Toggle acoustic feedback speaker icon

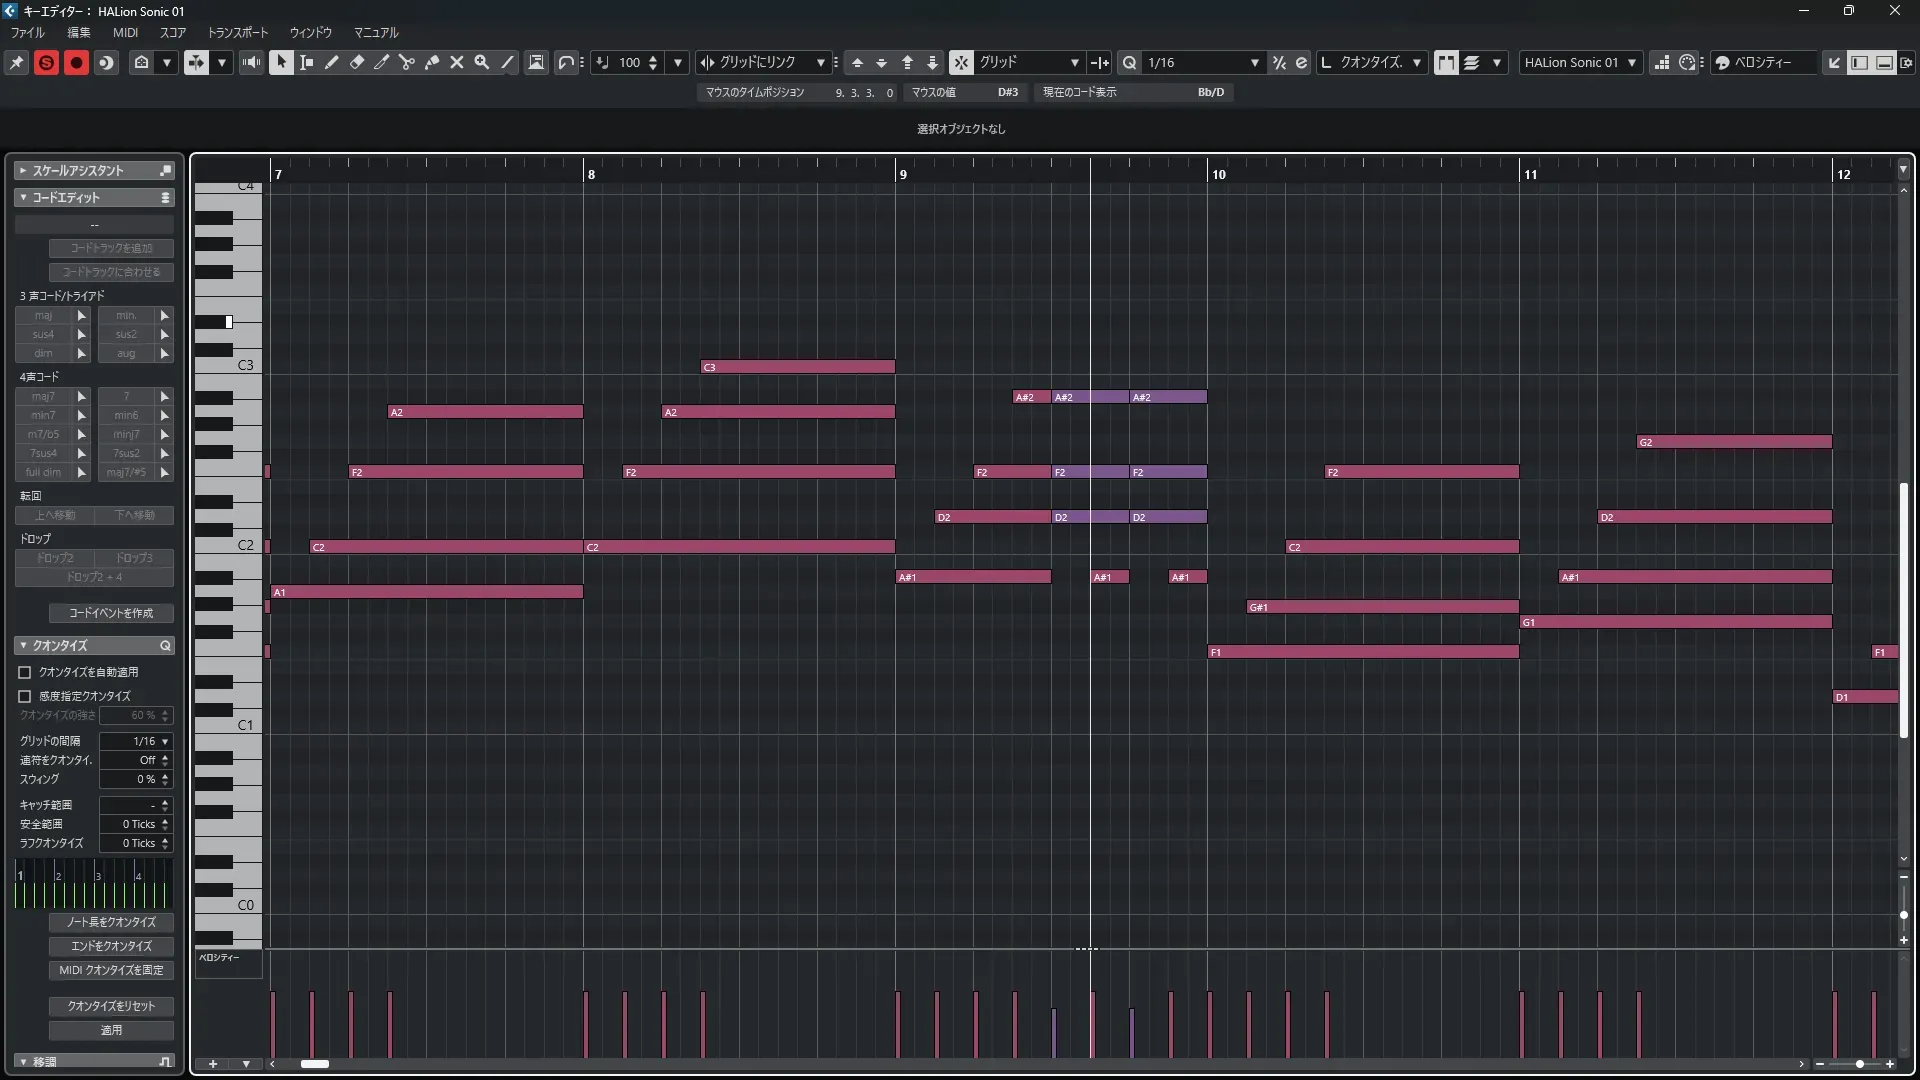[251, 62]
